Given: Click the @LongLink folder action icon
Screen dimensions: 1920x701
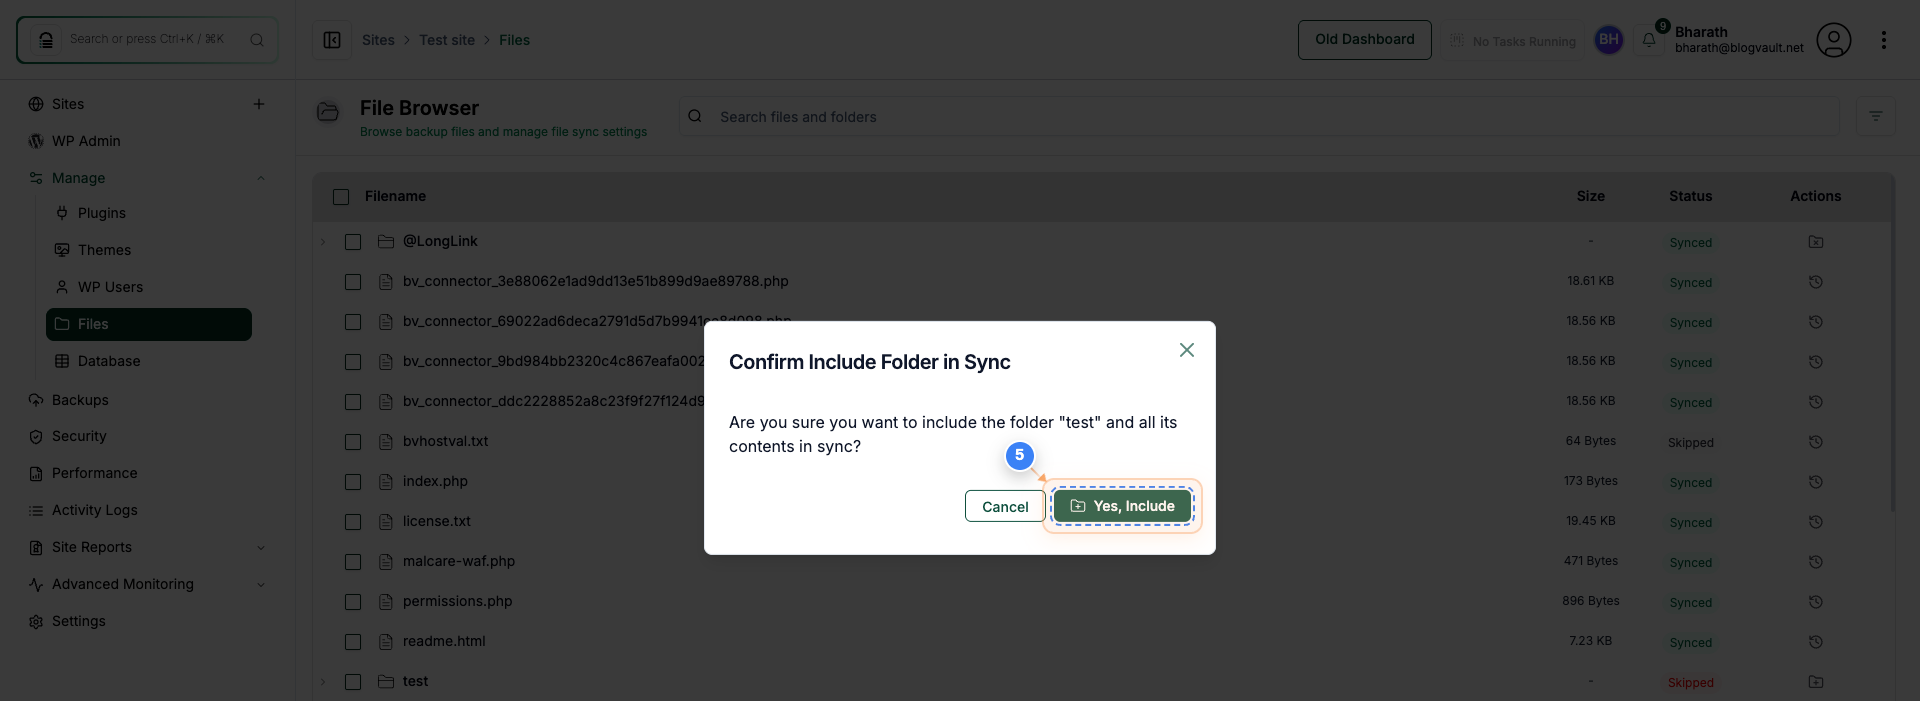Looking at the screenshot, I should pyautogui.click(x=1816, y=242).
